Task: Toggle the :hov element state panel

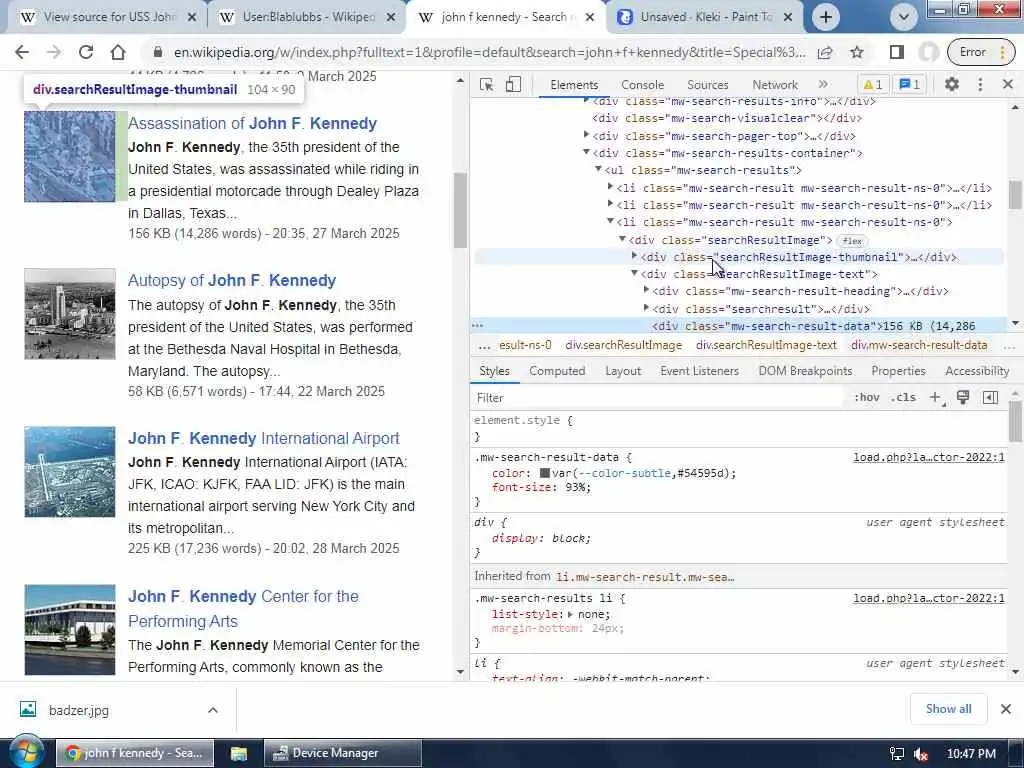Action: 867,397
